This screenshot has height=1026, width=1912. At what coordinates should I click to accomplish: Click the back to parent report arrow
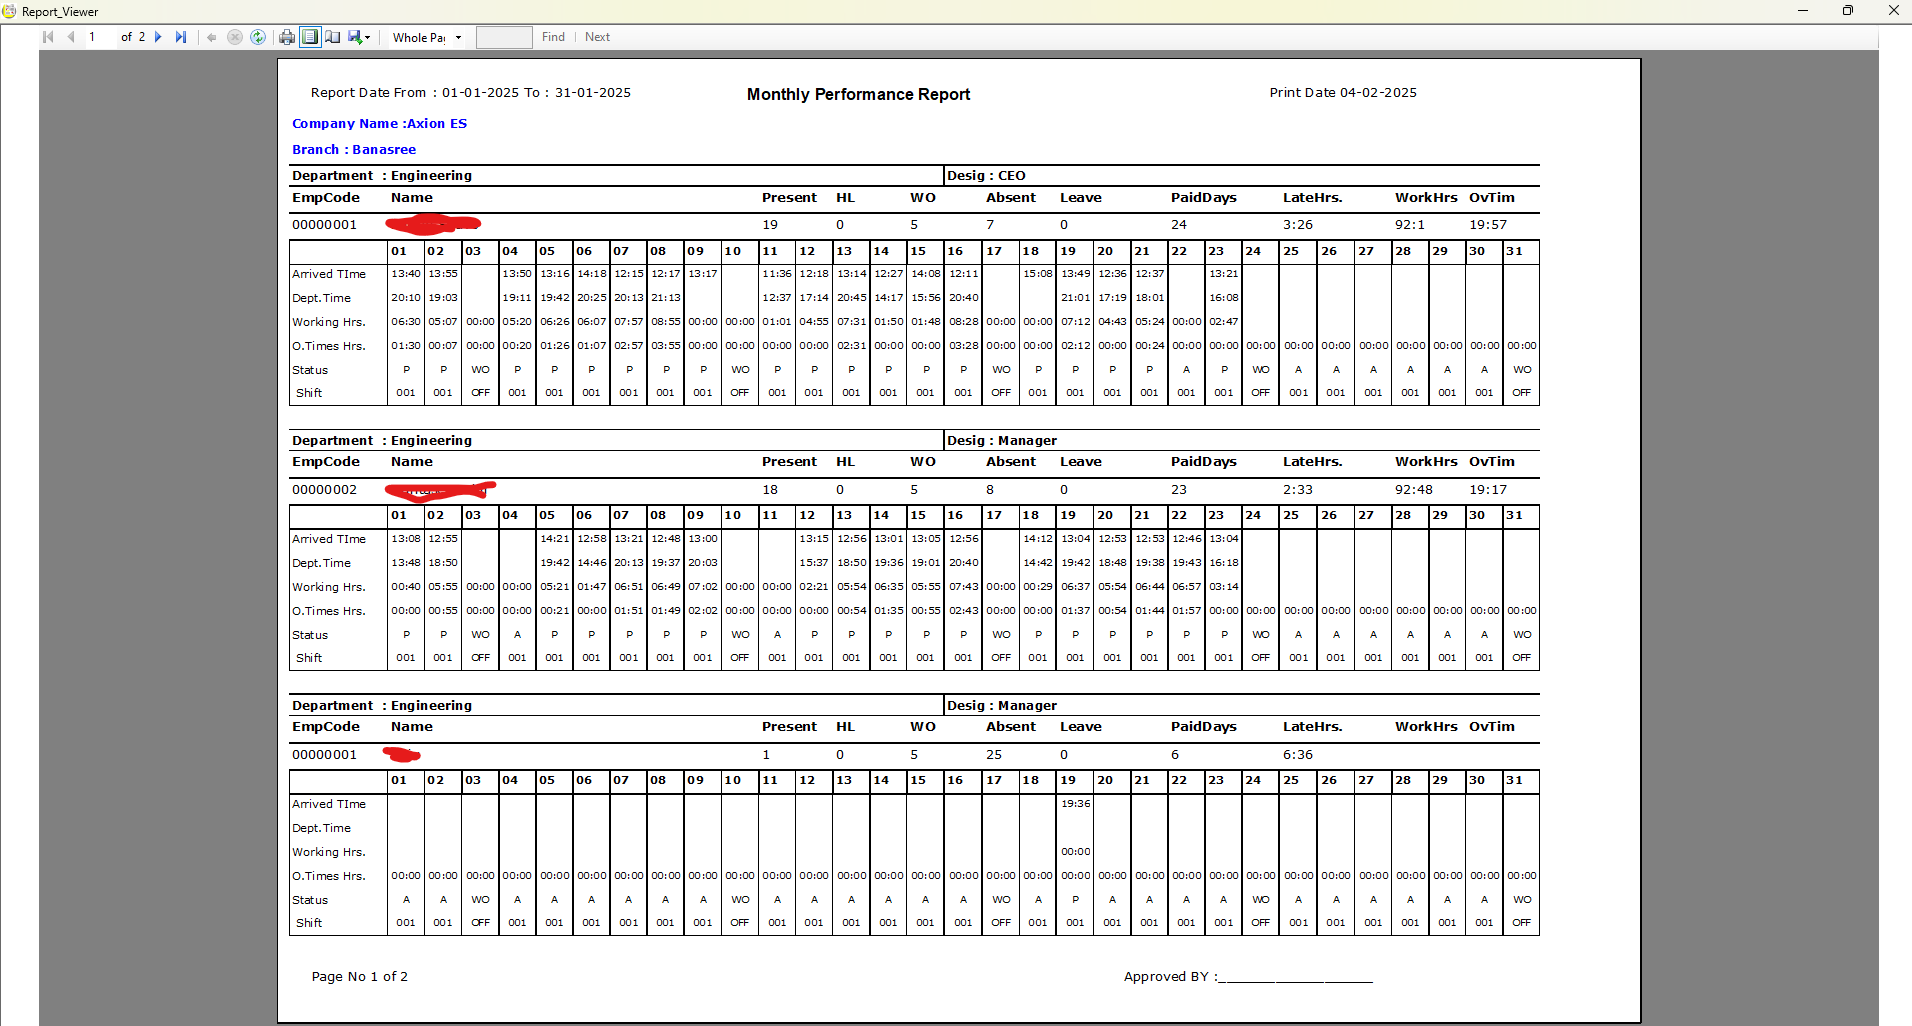coord(211,37)
